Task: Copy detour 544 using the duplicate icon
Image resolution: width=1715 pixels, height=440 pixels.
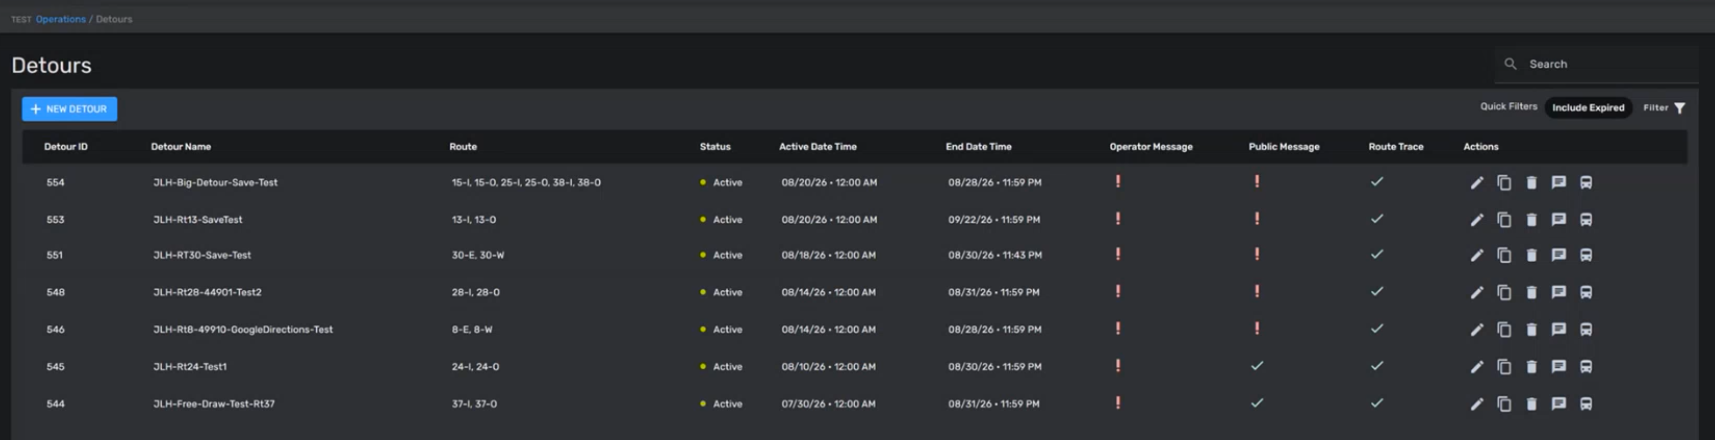Action: (1504, 404)
